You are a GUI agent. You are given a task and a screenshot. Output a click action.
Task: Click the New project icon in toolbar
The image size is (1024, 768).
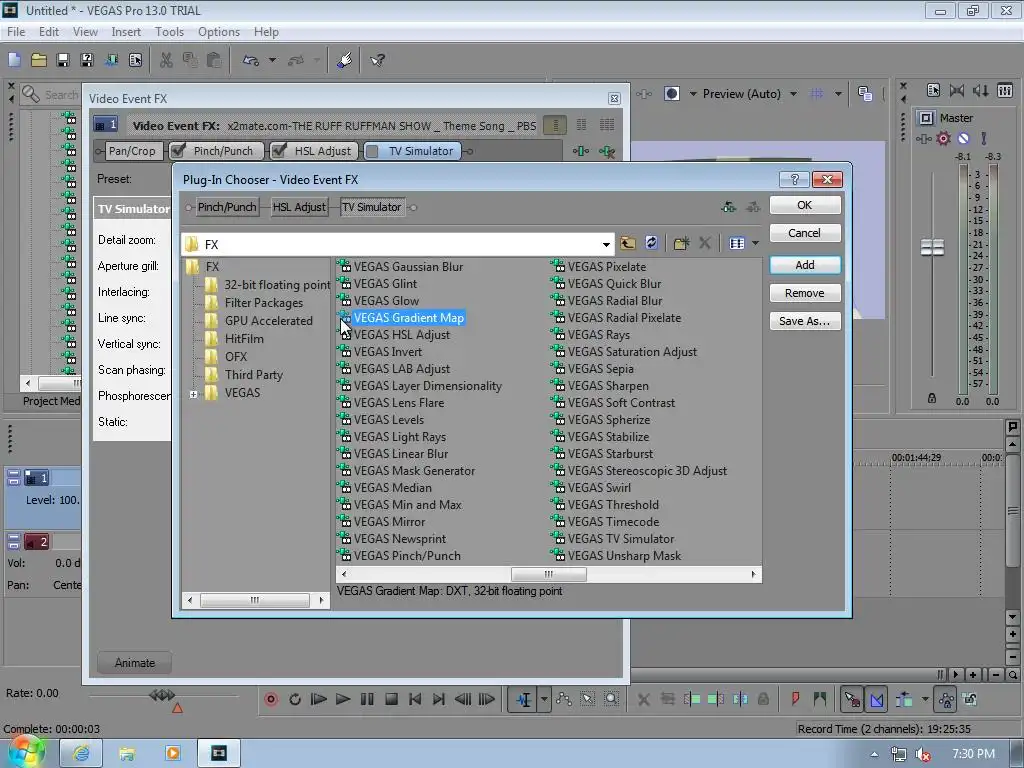[x=14, y=61]
